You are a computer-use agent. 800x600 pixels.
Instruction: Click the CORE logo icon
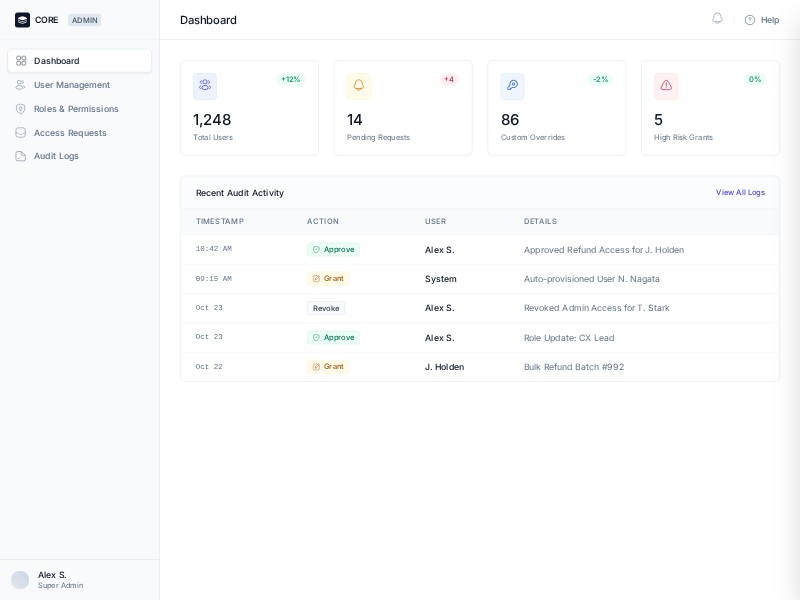coord(22,19)
